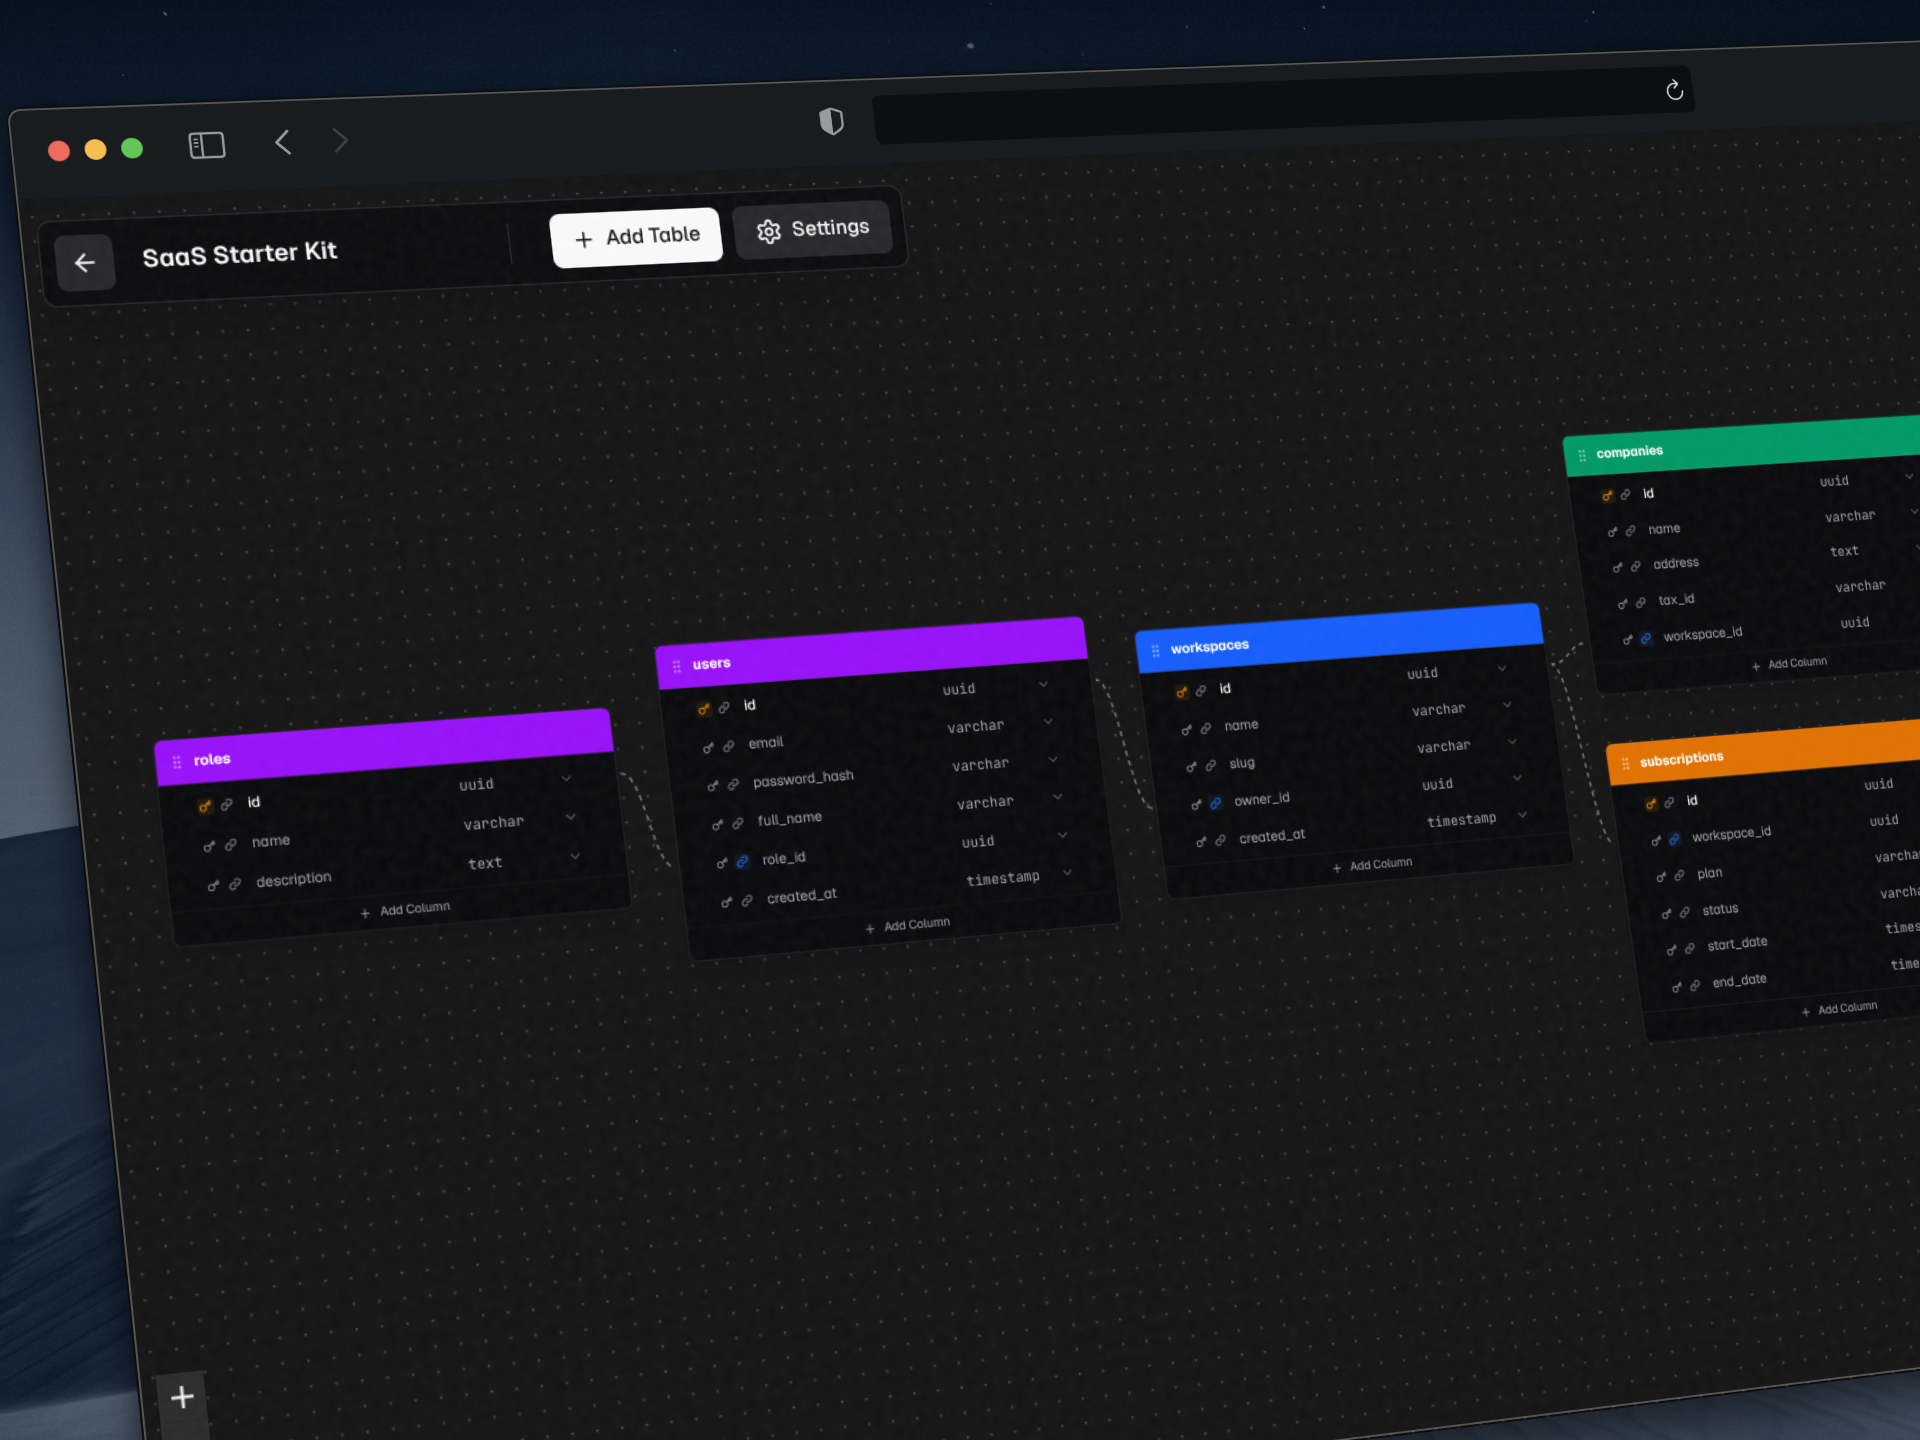Click the key icon on subscriptions end_date row
This screenshot has width=1920, height=1440.
(x=1676, y=987)
